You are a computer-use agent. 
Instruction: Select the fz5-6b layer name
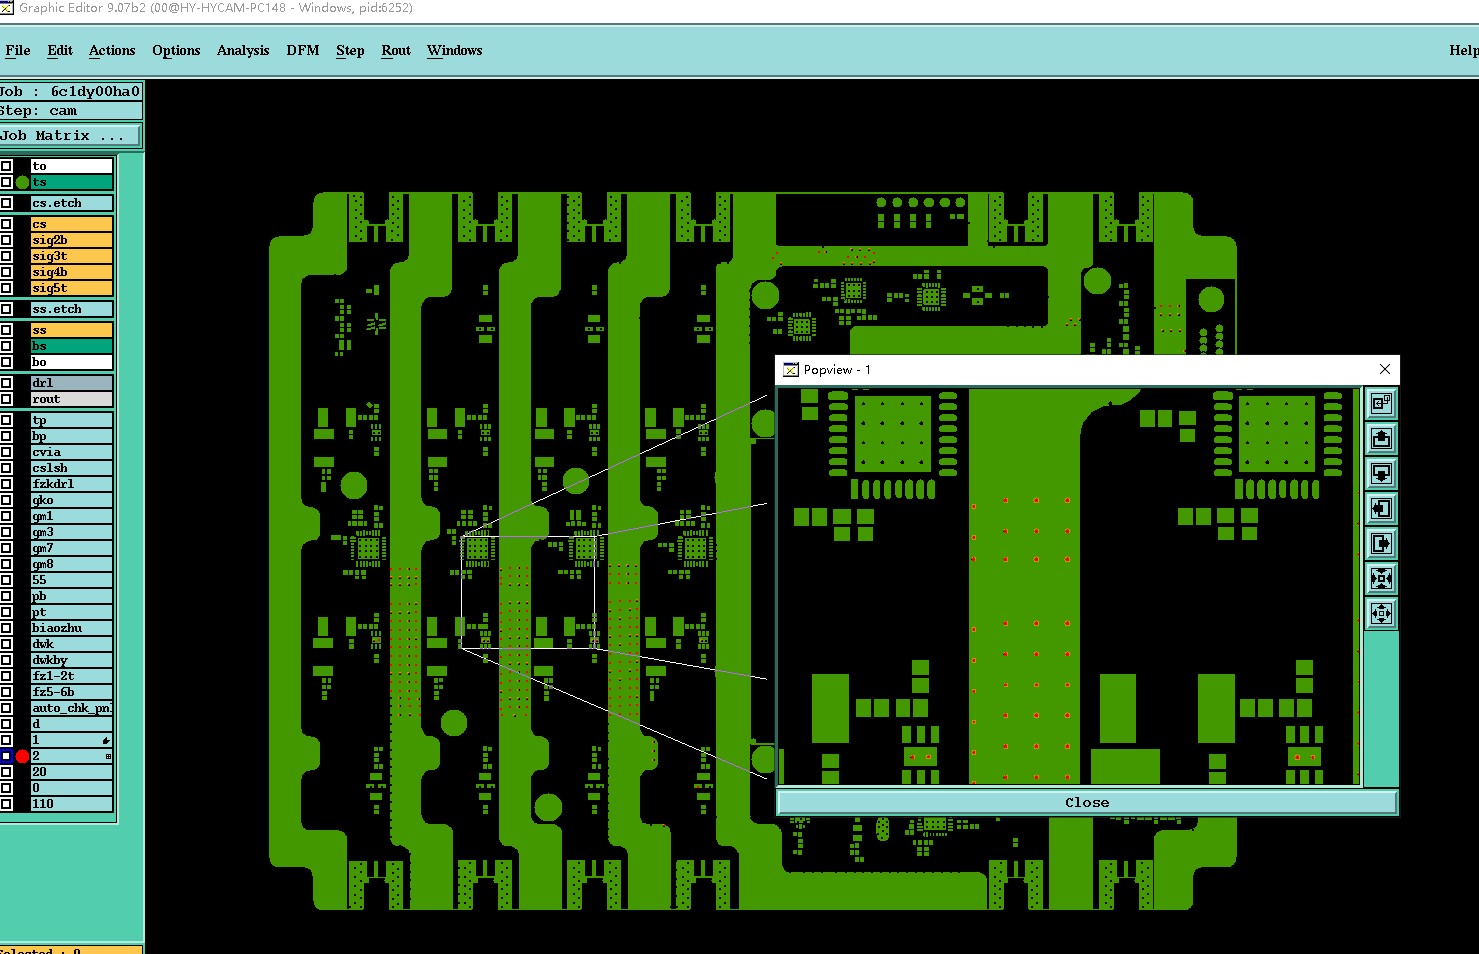tap(71, 692)
